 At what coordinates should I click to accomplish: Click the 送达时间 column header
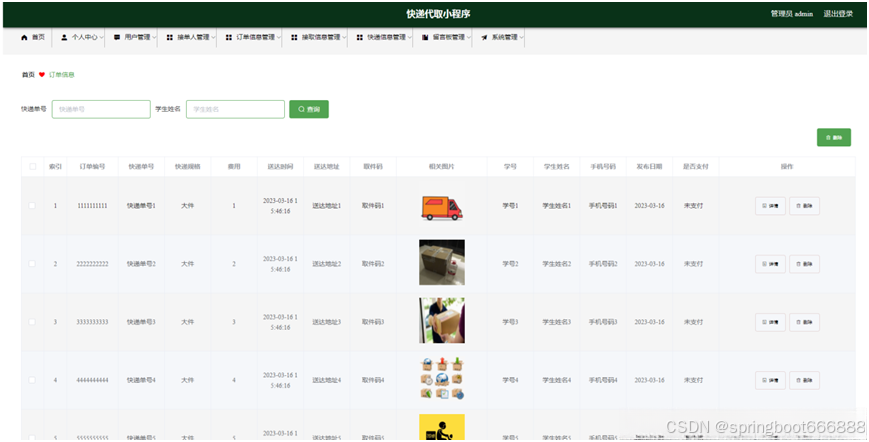pos(280,166)
